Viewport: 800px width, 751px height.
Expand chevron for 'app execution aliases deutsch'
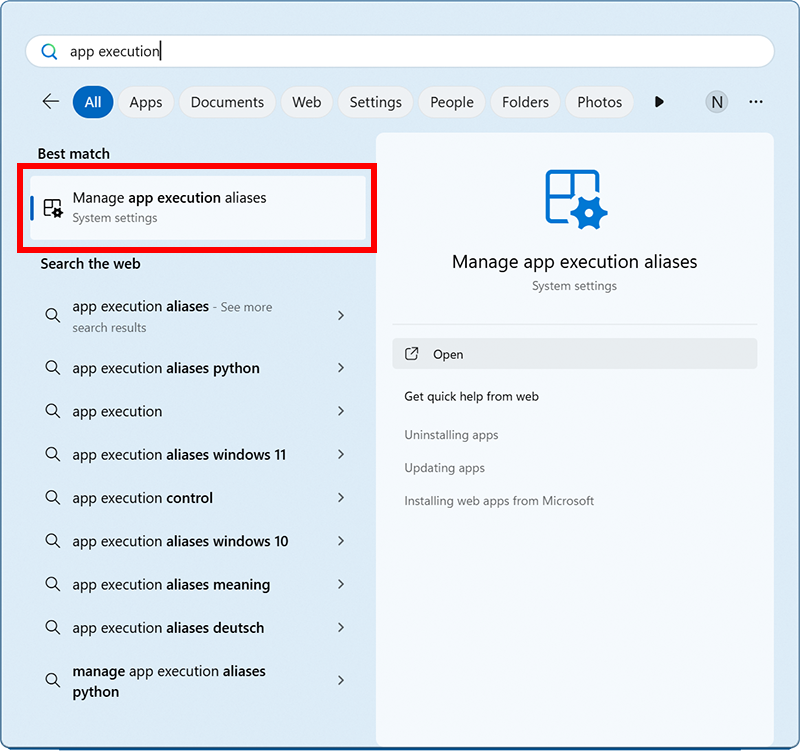[341, 628]
